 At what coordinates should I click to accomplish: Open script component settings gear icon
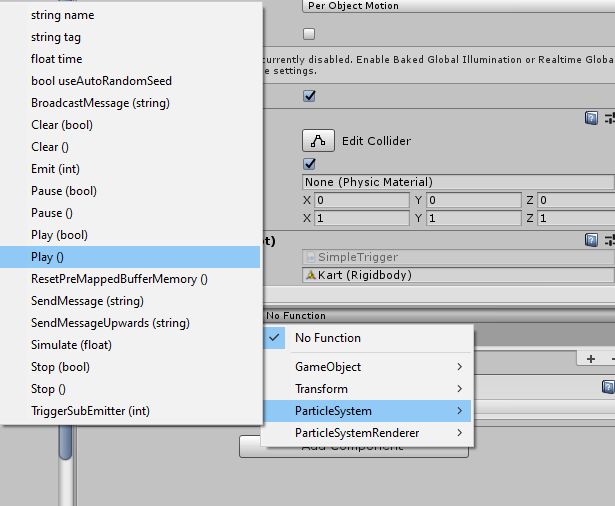click(x=610, y=240)
